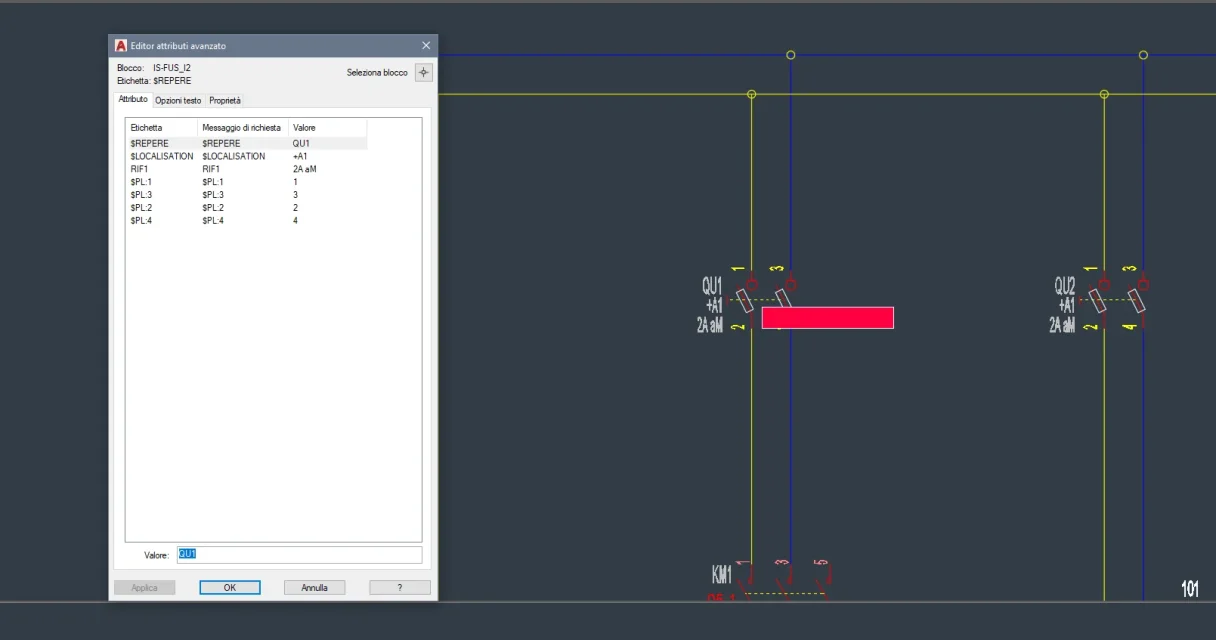Click the page number 101 in the drawing
1216x640 pixels.
tap(1190, 589)
